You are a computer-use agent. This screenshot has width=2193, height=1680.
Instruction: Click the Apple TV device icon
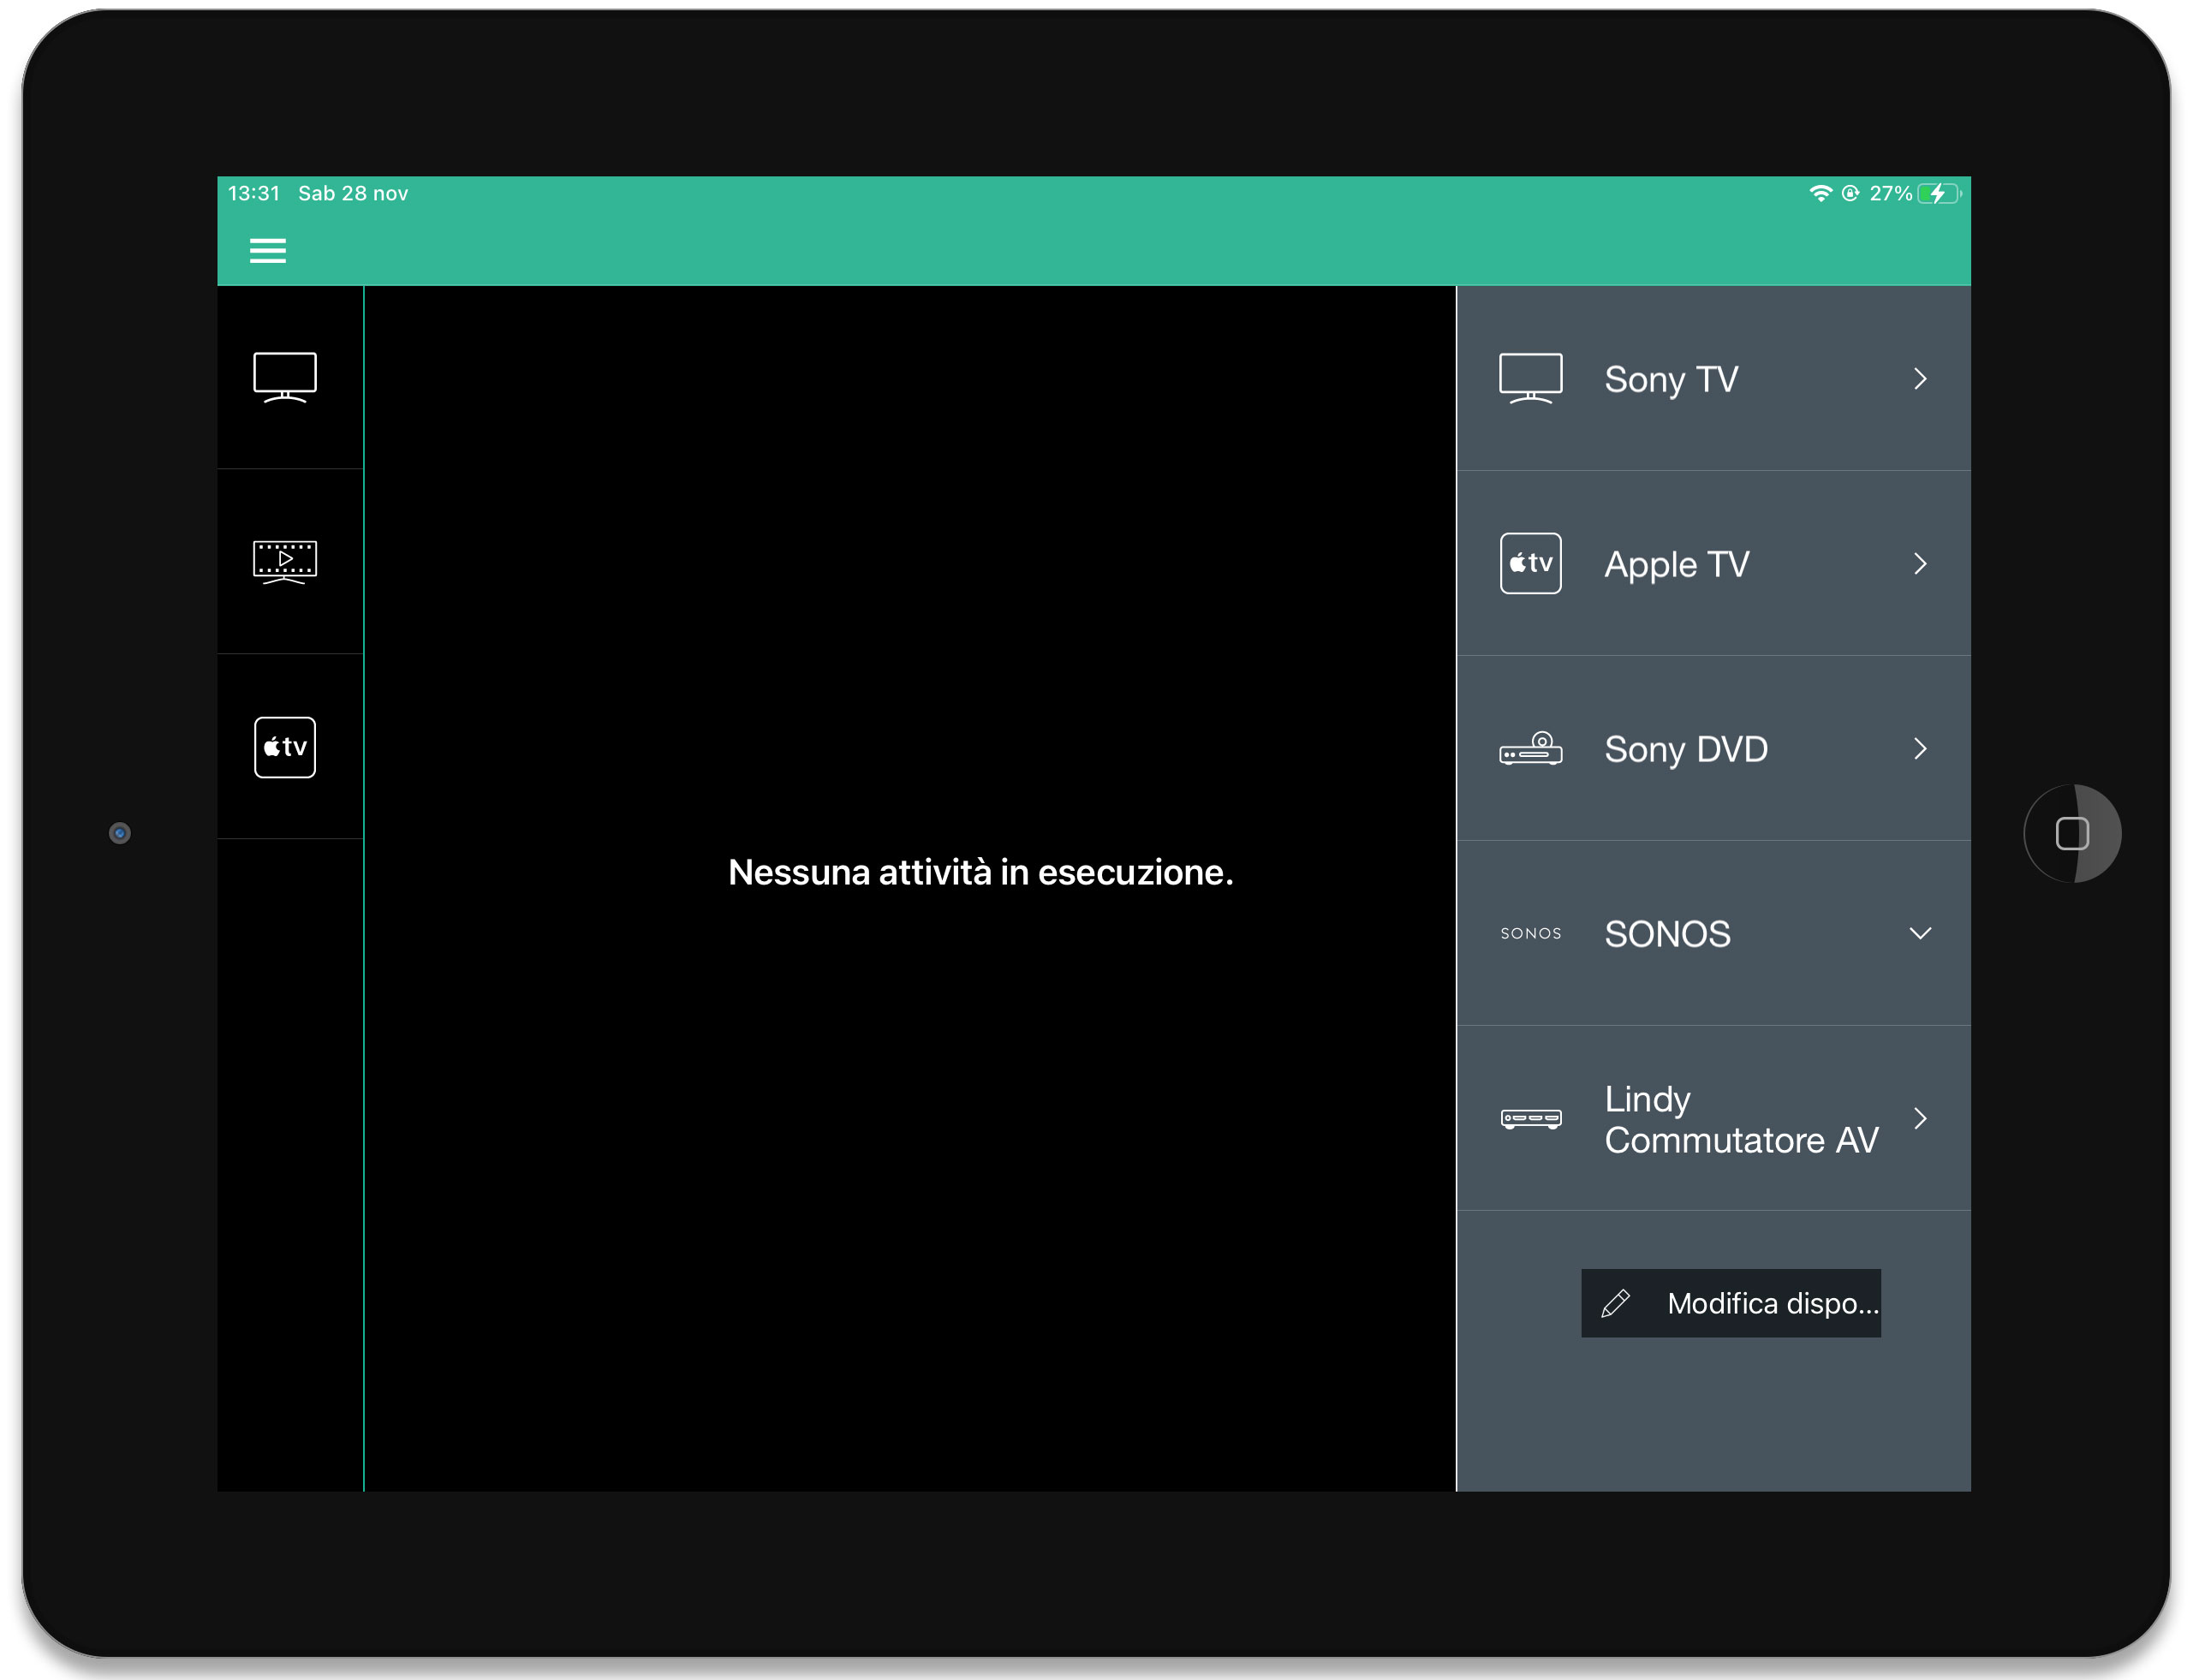[1530, 563]
